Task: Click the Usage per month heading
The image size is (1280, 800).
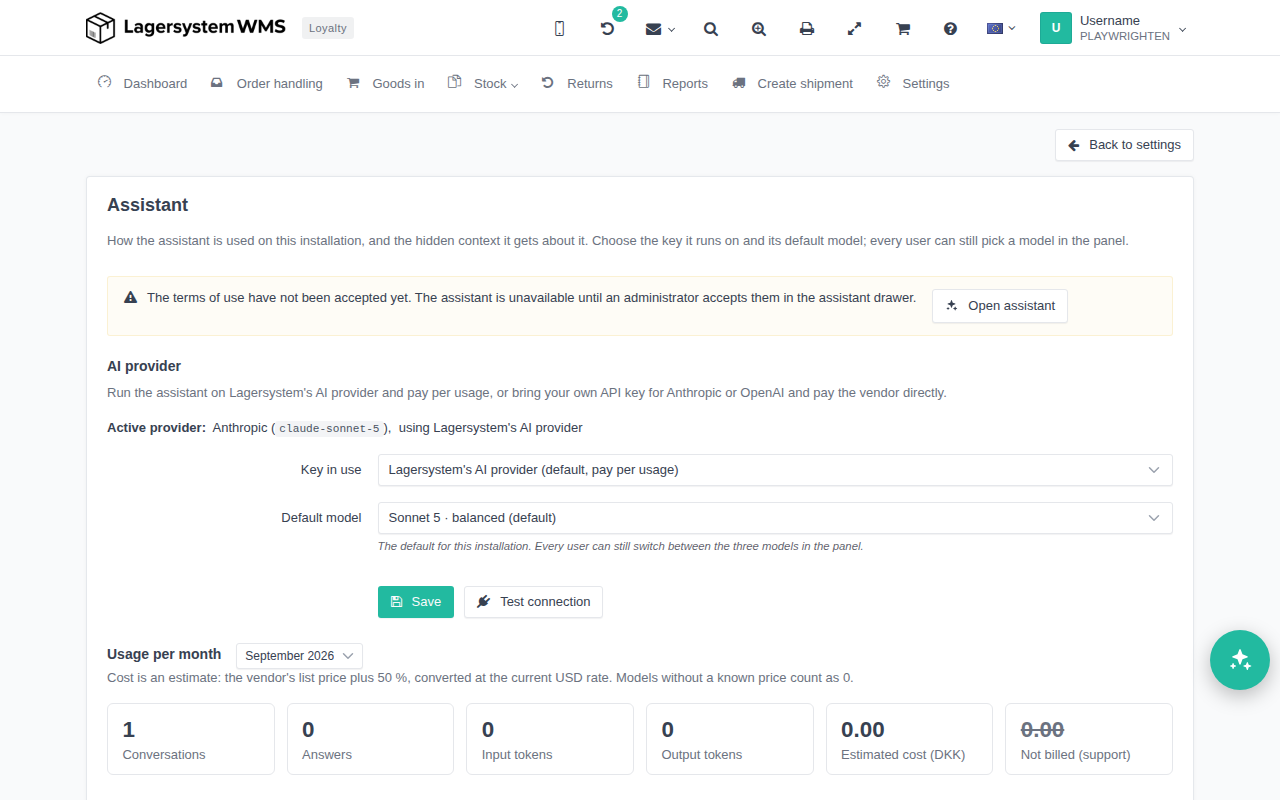Action: [164, 654]
